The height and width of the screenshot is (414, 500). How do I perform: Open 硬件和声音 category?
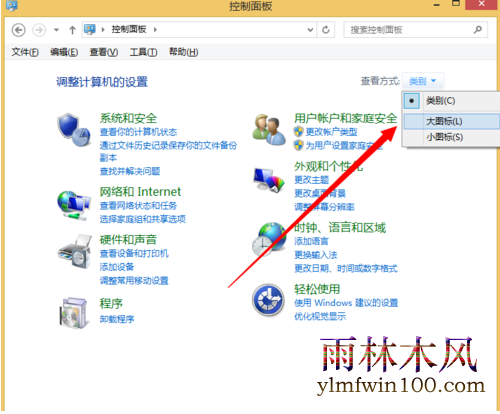coord(128,240)
